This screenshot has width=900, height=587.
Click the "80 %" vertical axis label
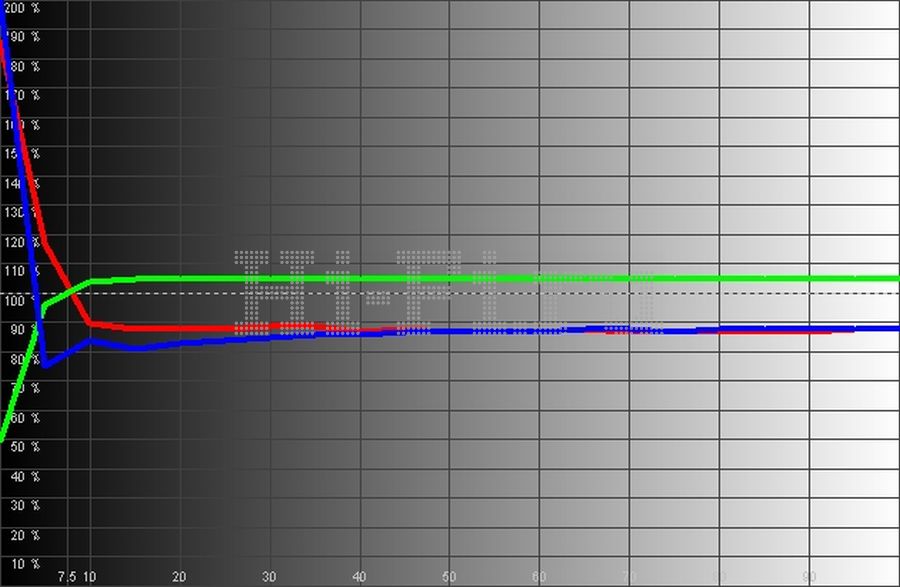21,359
